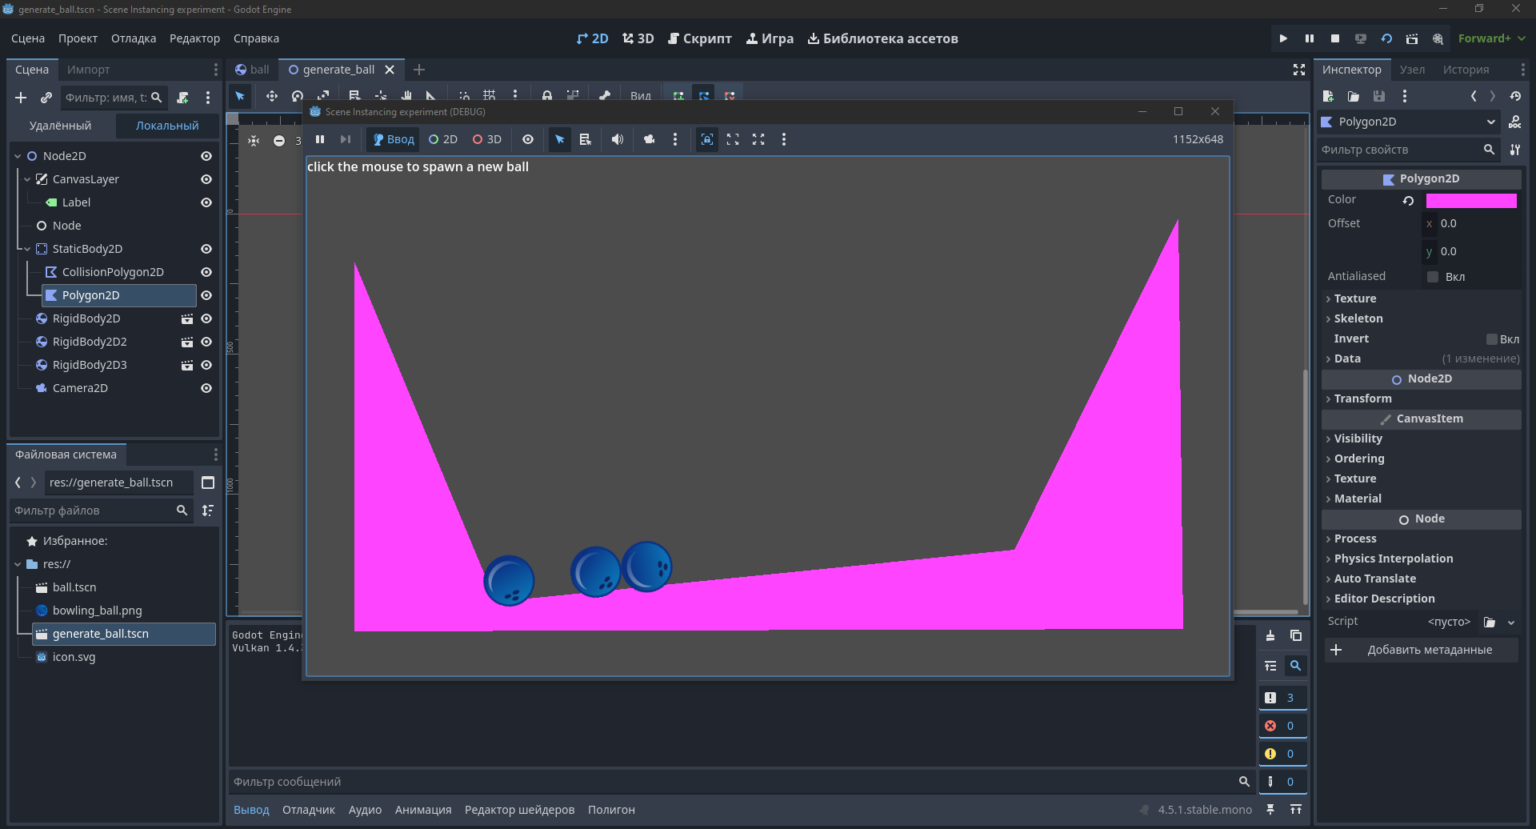Open the Отладка menu
1536x829 pixels.
(x=133, y=38)
